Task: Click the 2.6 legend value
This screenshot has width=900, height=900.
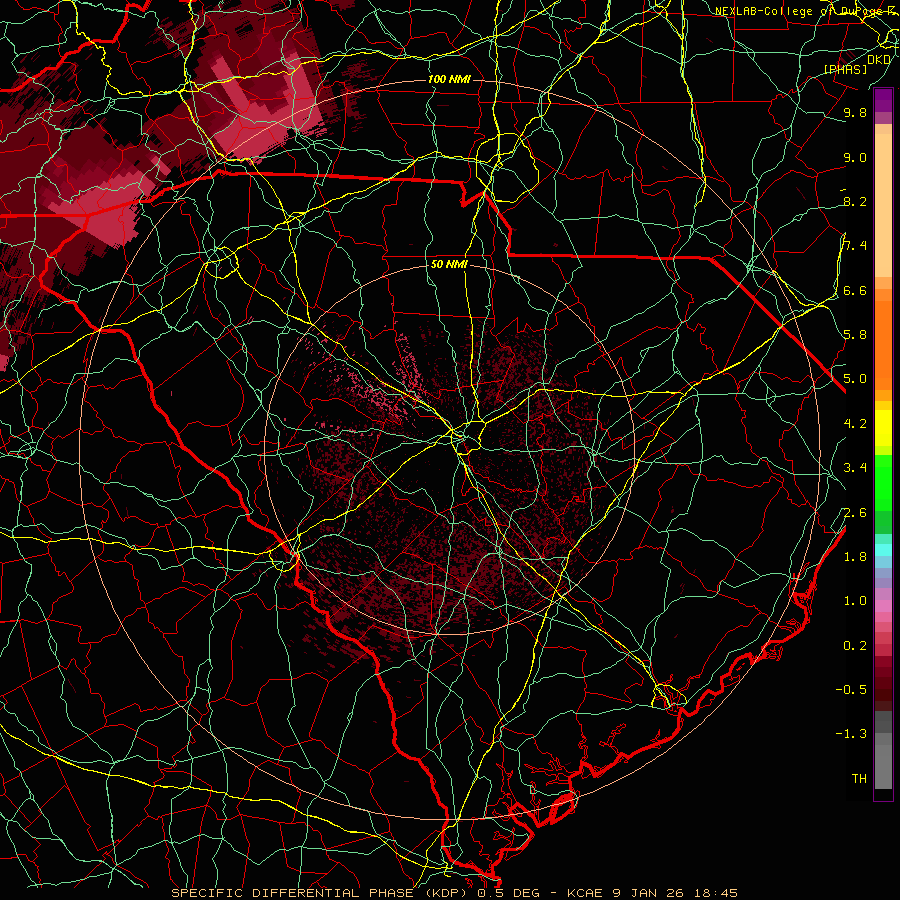Action: [x=855, y=512]
